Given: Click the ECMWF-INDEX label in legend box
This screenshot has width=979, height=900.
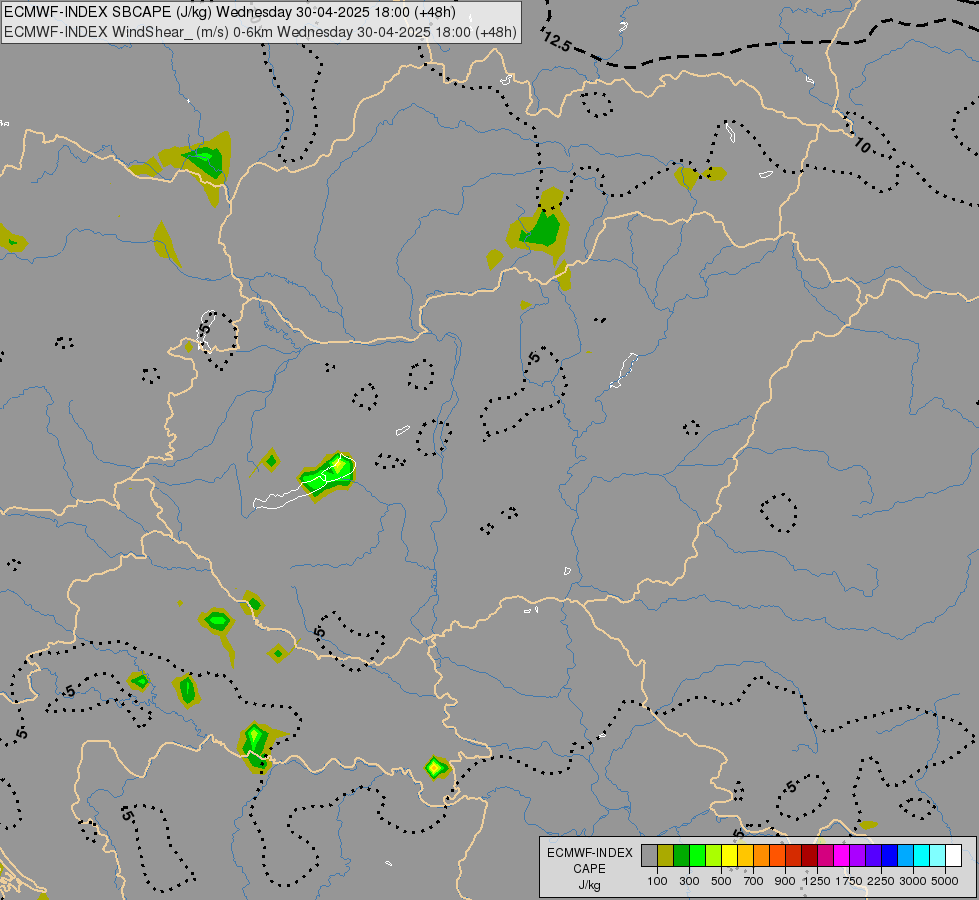Looking at the screenshot, I should (x=589, y=853).
